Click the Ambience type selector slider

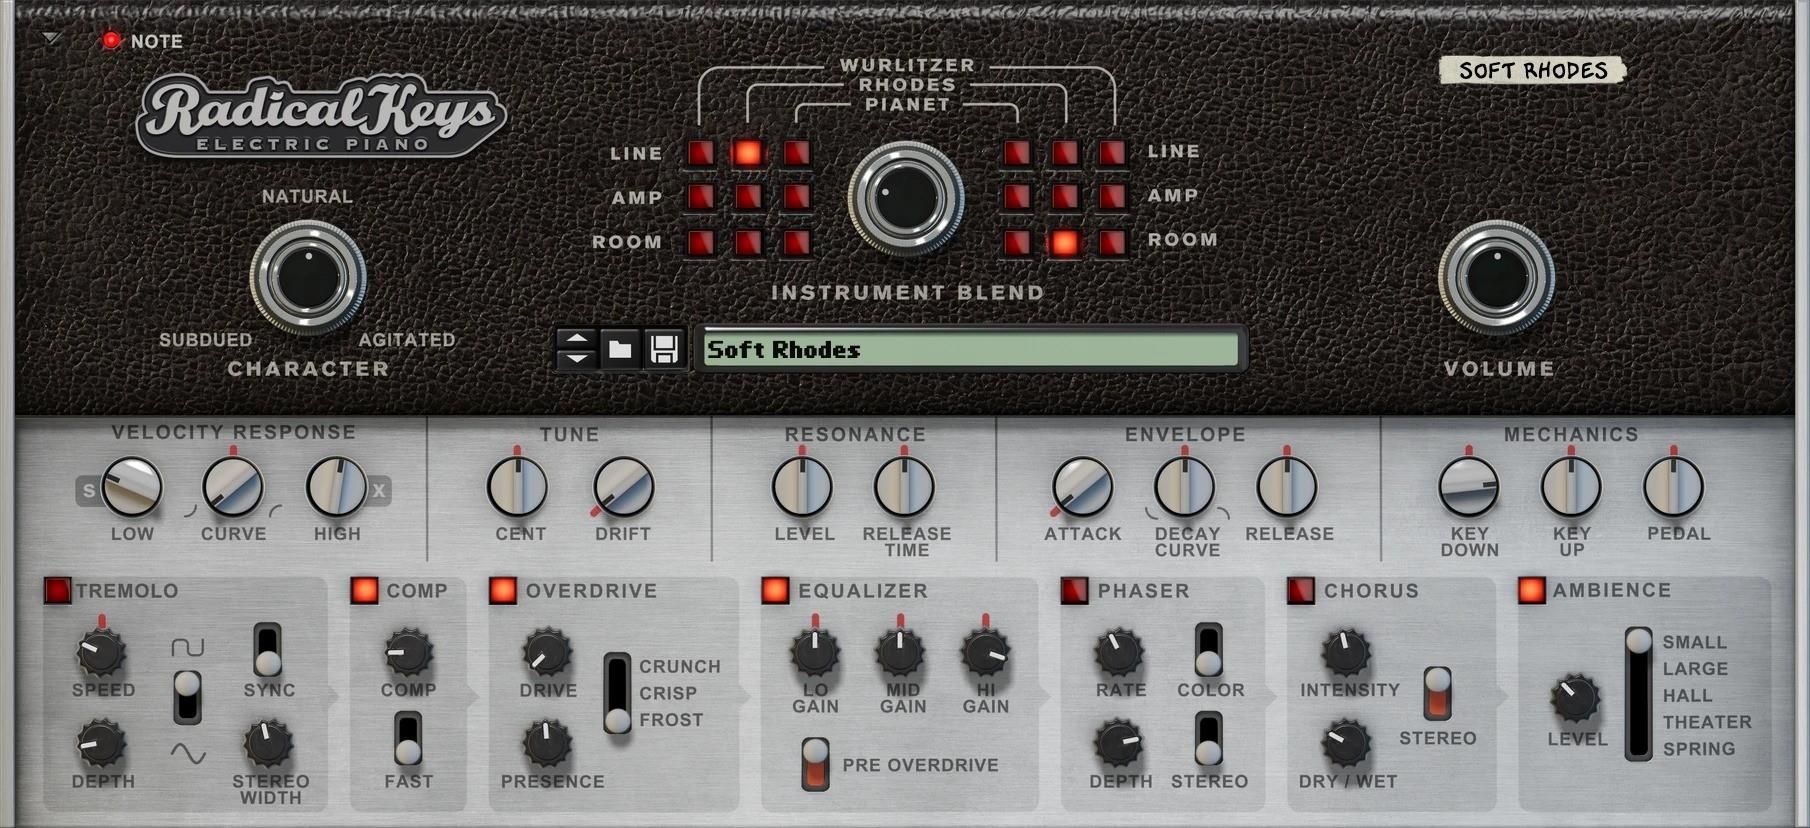click(1638, 695)
